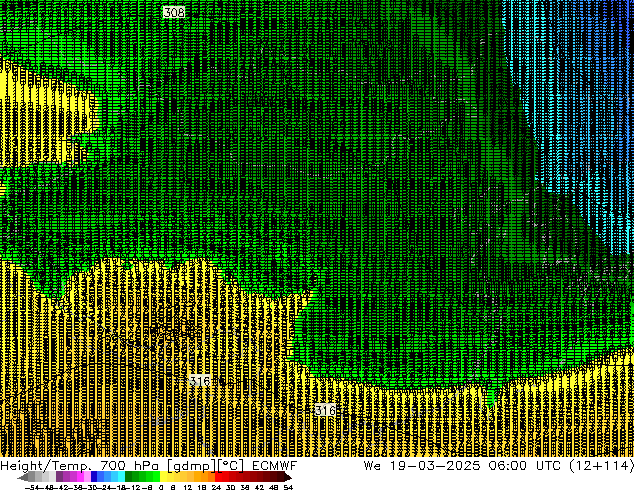This screenshot has width=634, height=490.
Task: Click the bright magenta swatch in the temperature legend
Action: [80, 477]
